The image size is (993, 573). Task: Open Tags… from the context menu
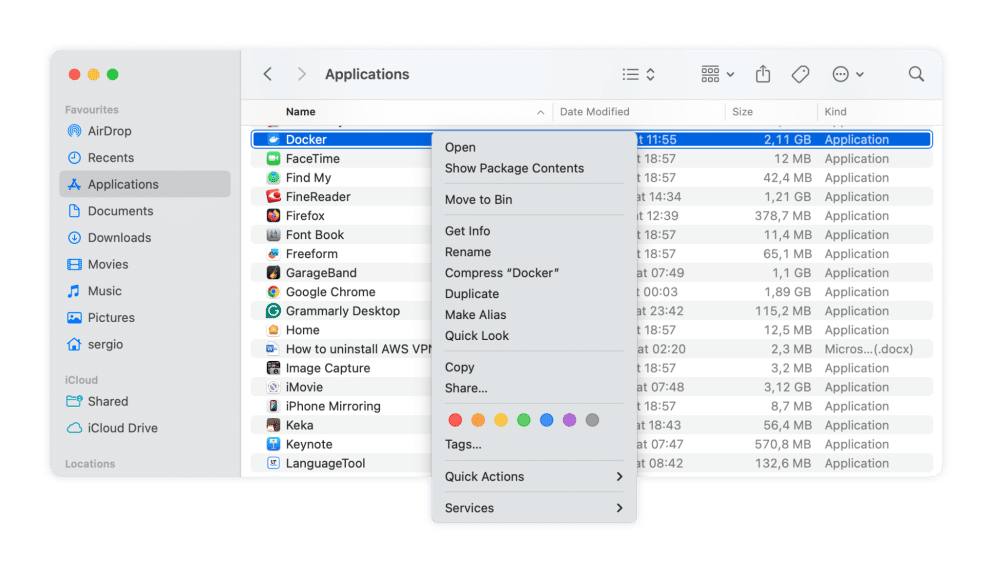click(x=534, y=444)
